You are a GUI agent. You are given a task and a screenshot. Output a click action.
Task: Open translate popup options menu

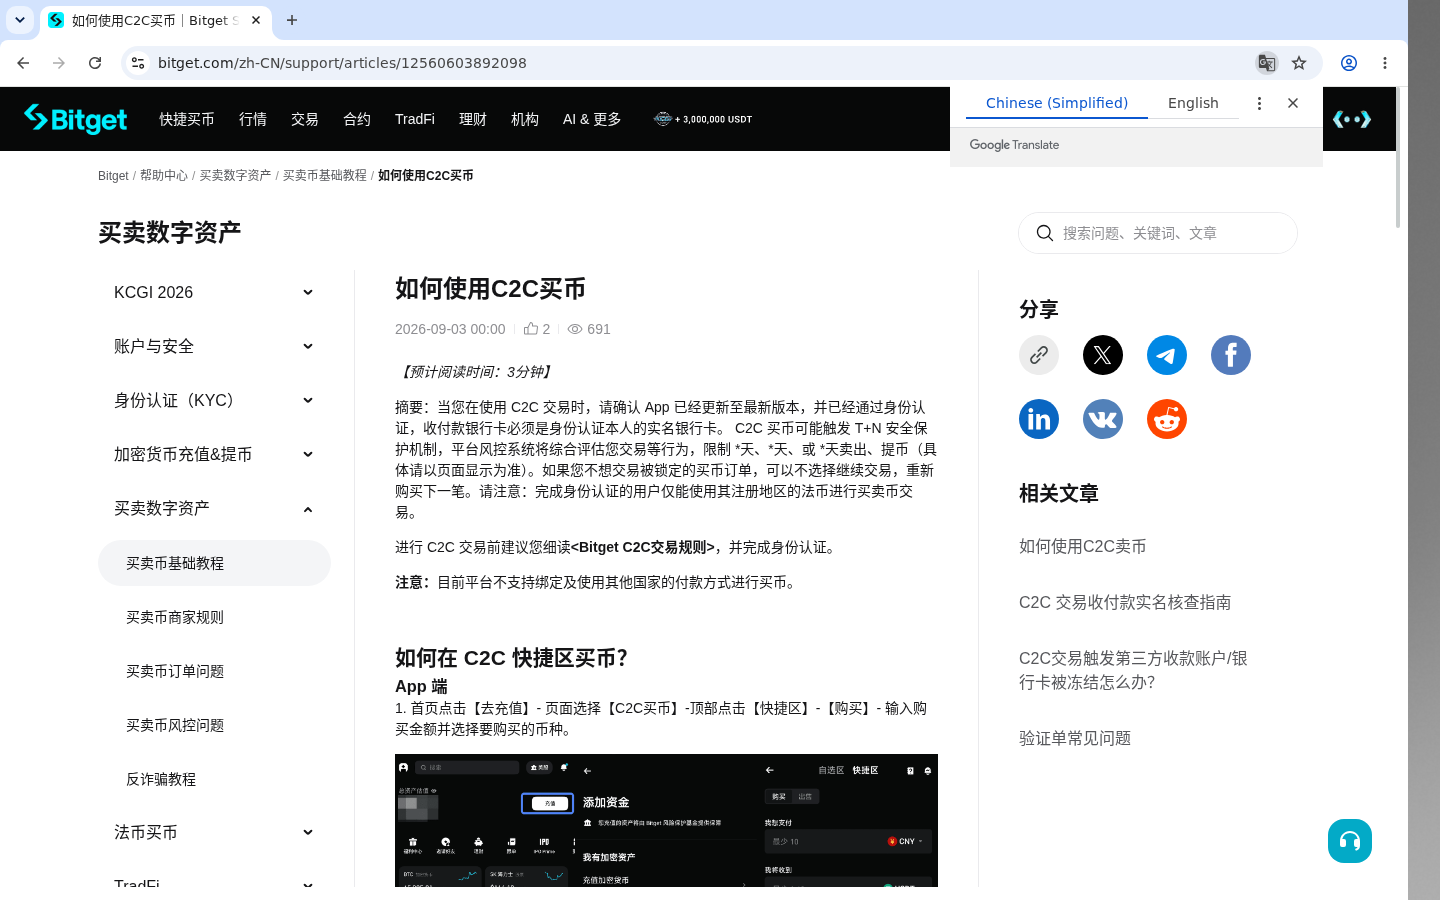[1259, 103]
